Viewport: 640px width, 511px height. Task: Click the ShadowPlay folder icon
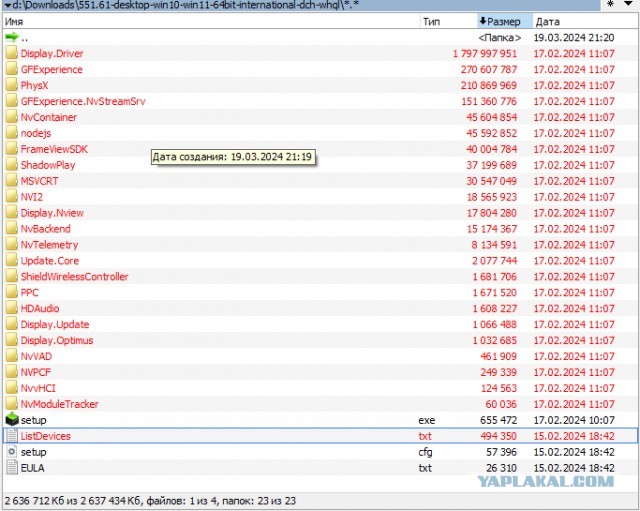[x=12, y=164]
